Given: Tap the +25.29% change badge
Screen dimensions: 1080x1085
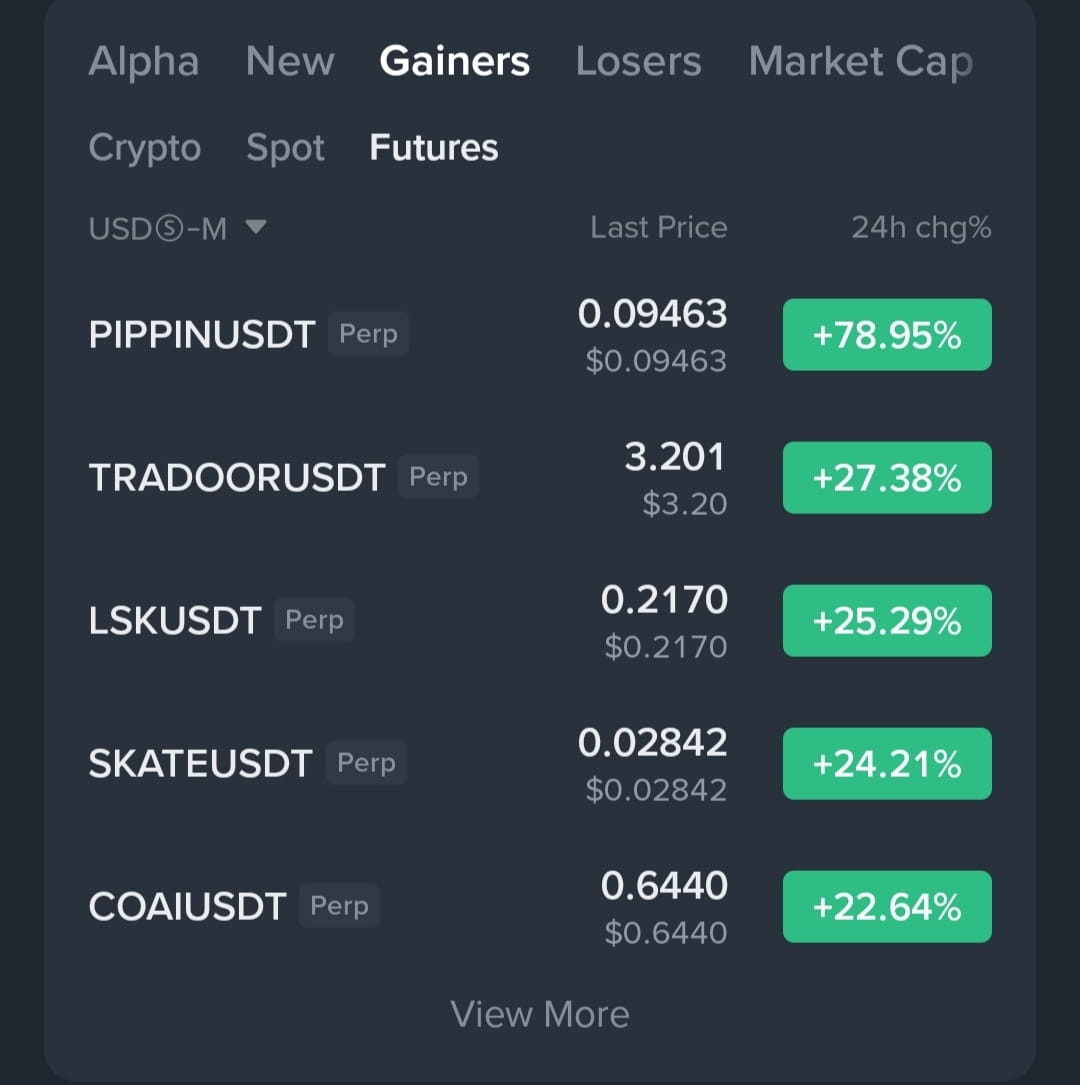Looking at the screenshot, I should point(887,621).
